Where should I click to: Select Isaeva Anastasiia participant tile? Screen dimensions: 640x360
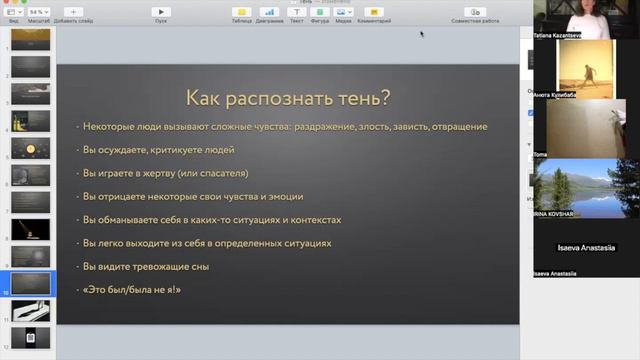pyautogui.click(x=587, y=248)
